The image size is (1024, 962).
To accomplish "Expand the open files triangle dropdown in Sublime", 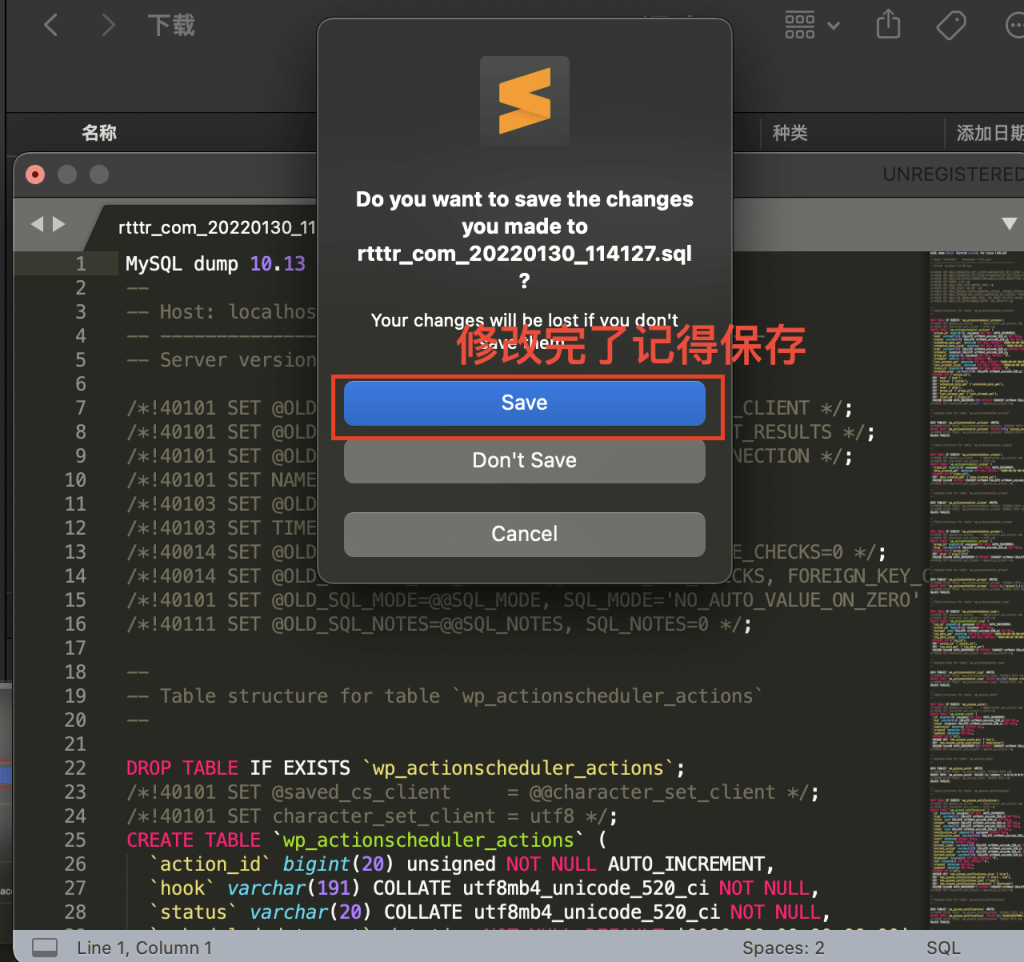I will point(1008,224).
